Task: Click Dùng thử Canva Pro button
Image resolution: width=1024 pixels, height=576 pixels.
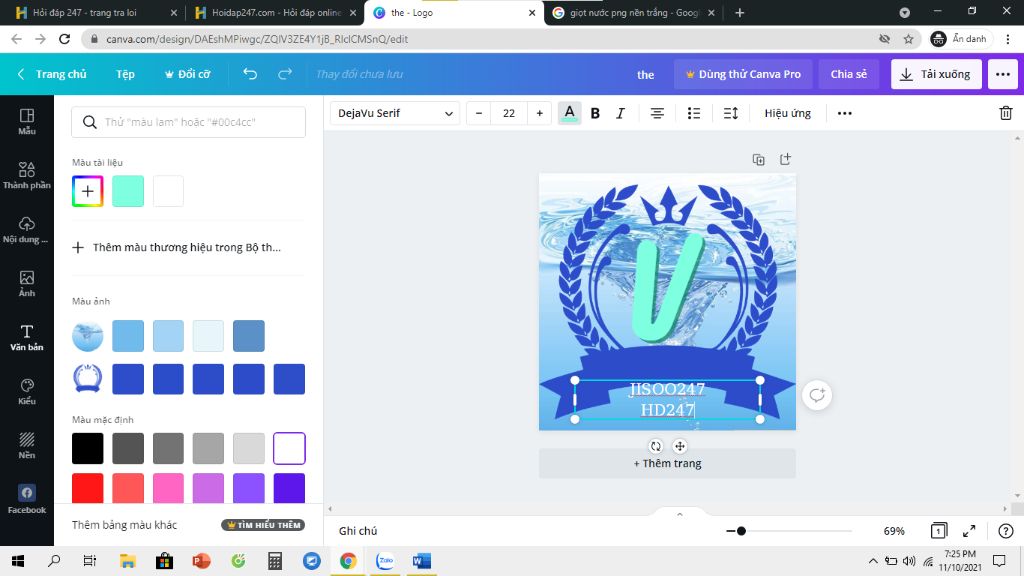Action: [x=743, y=74]
